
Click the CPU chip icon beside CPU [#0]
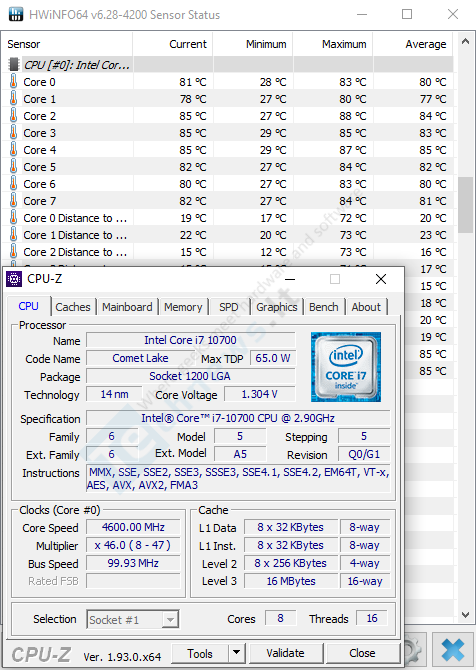tap(14, 65)
